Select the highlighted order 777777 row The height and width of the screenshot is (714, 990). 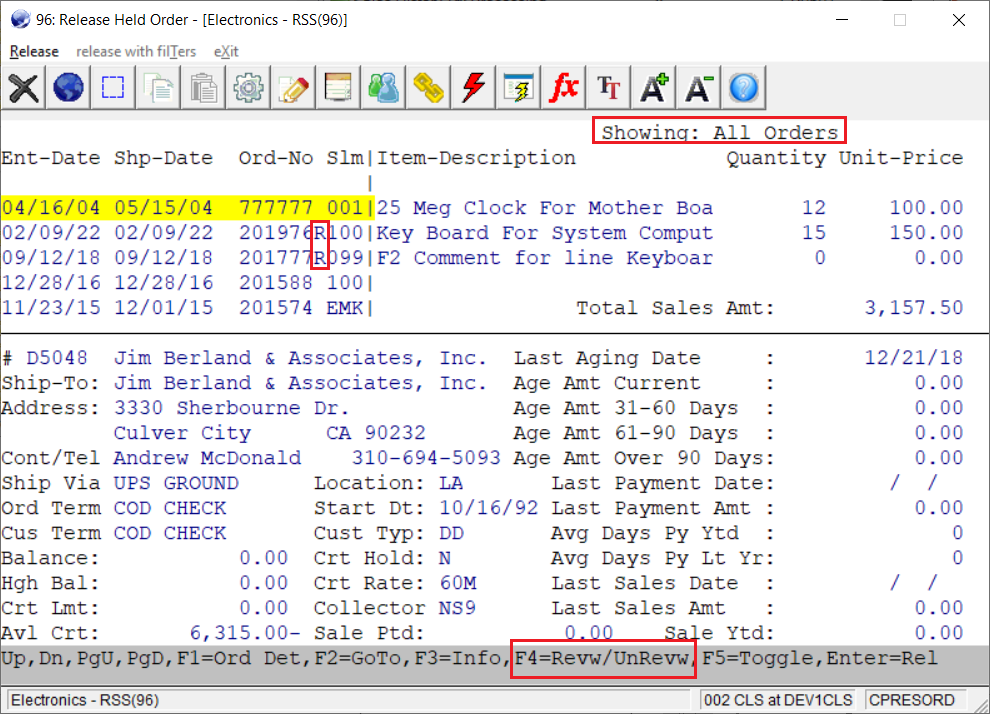click(187, 208)
